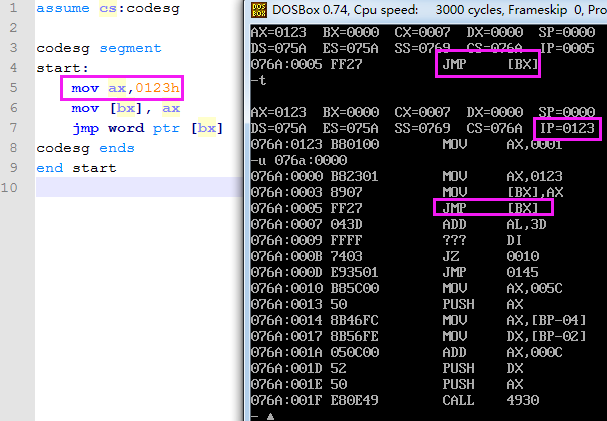Click '076A:0000 B82301' disassembly line

pyautogui.click(x=407, y=176)
